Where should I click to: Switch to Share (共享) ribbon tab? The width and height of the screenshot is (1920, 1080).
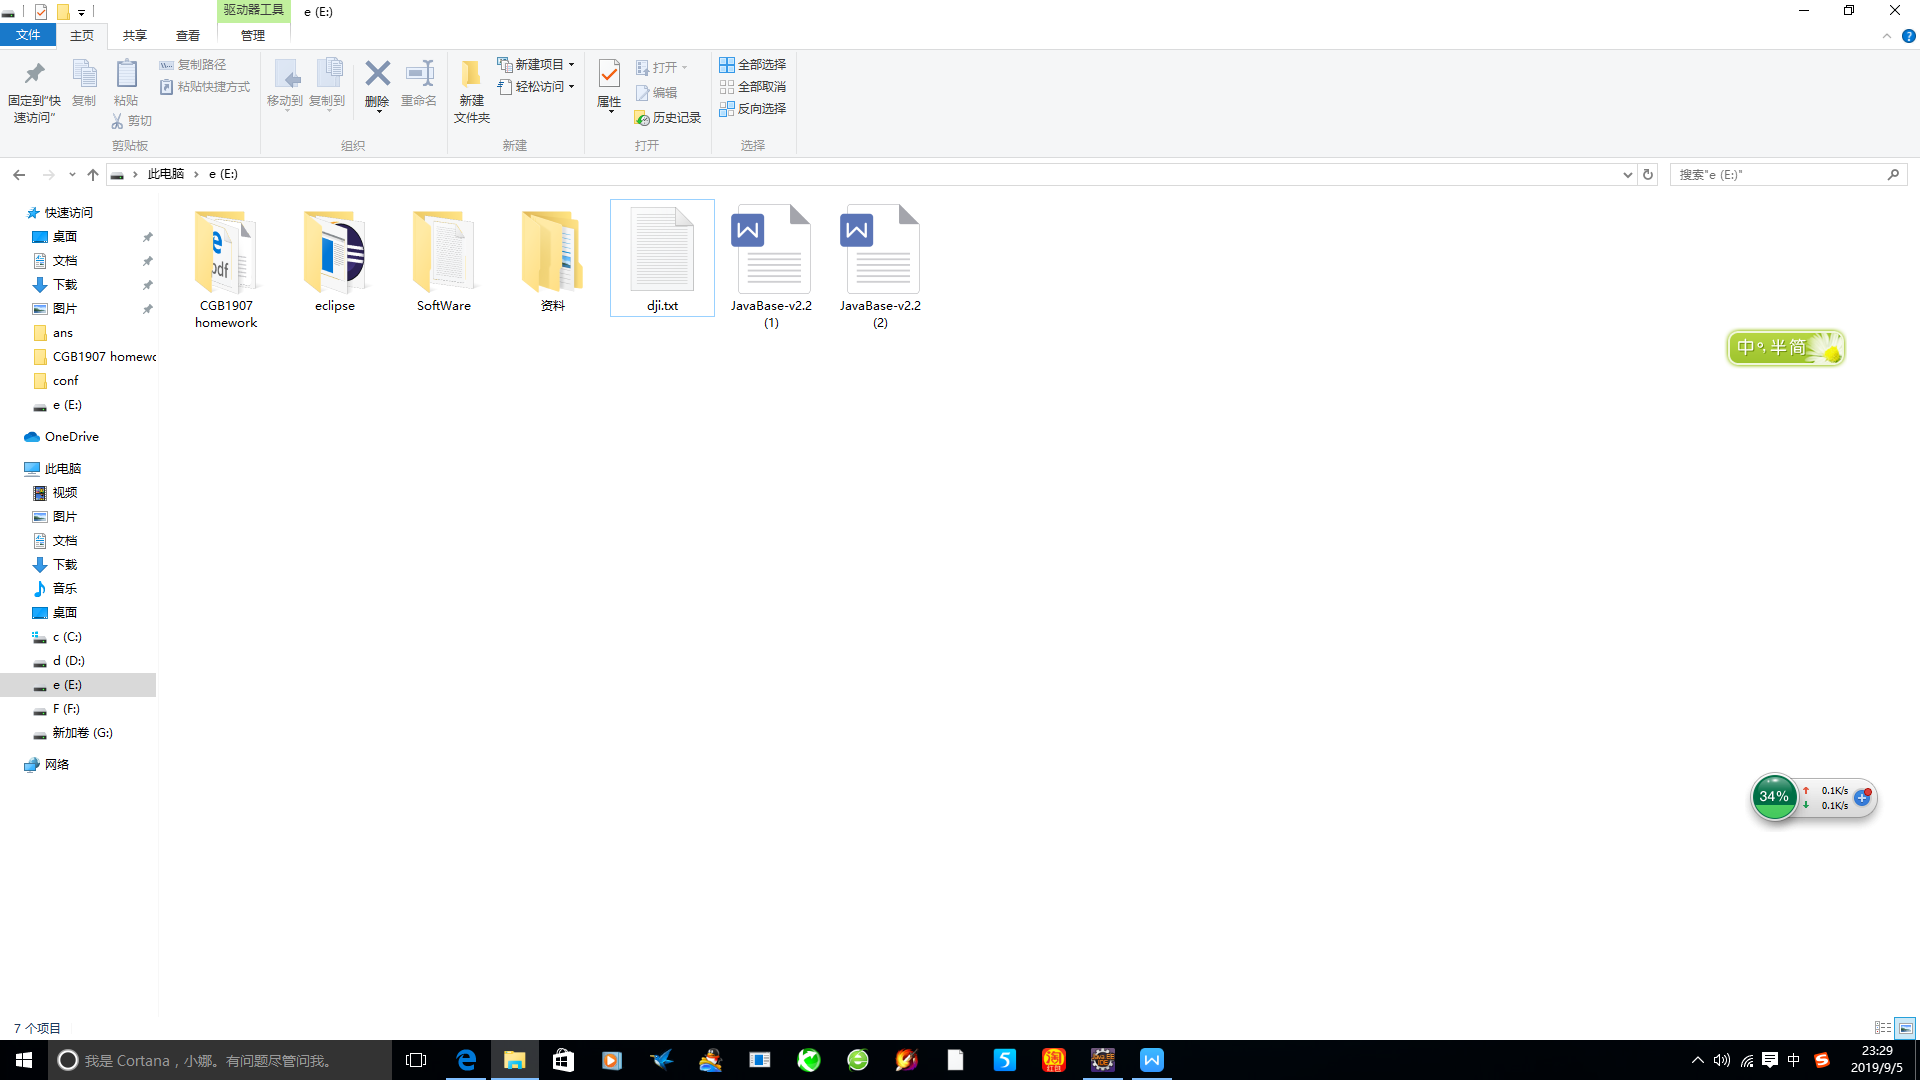tap(135, 36)
